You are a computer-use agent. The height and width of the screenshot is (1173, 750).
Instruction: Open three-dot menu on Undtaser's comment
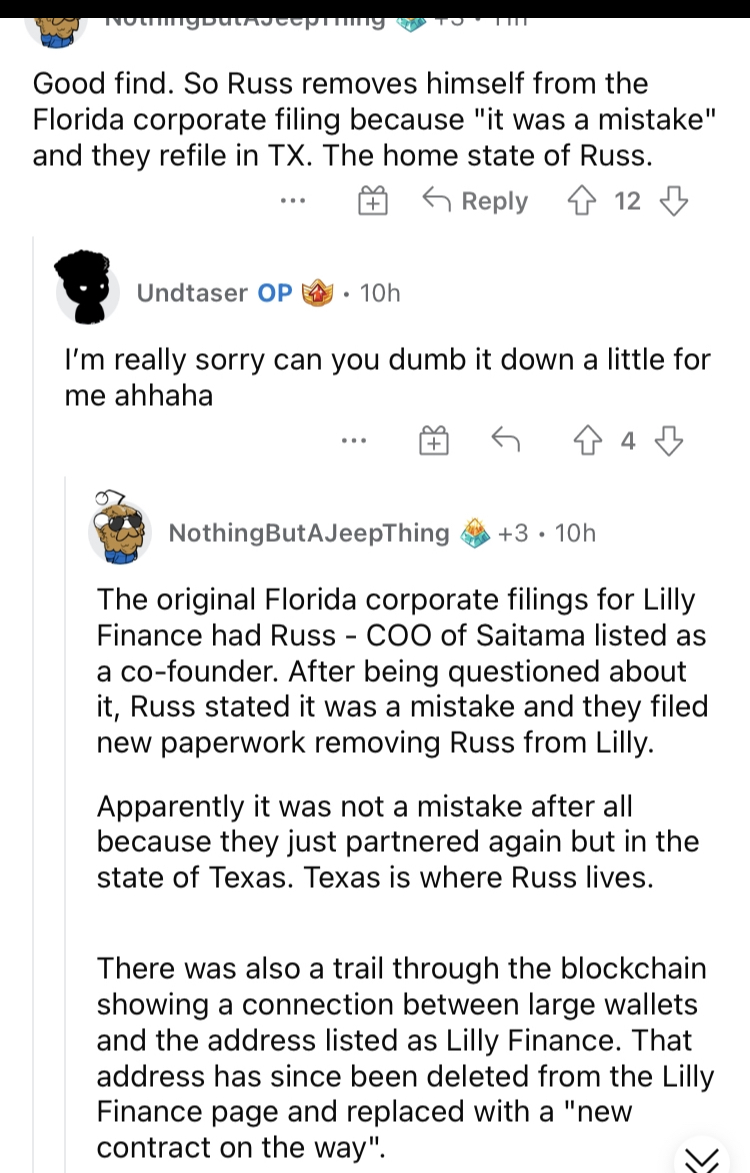pyautogui.click(x=352, y=440)
